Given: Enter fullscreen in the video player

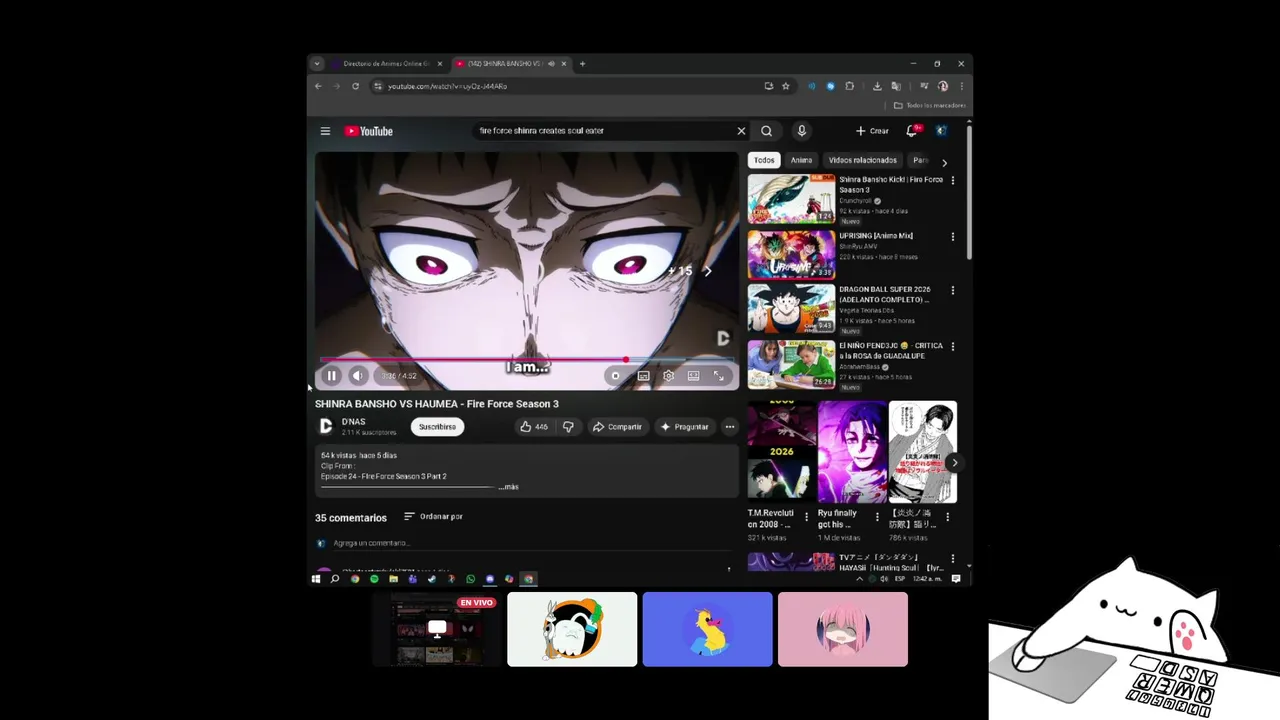Looking at the screenshot, I should pyautogui.click(x=718, y=376).
